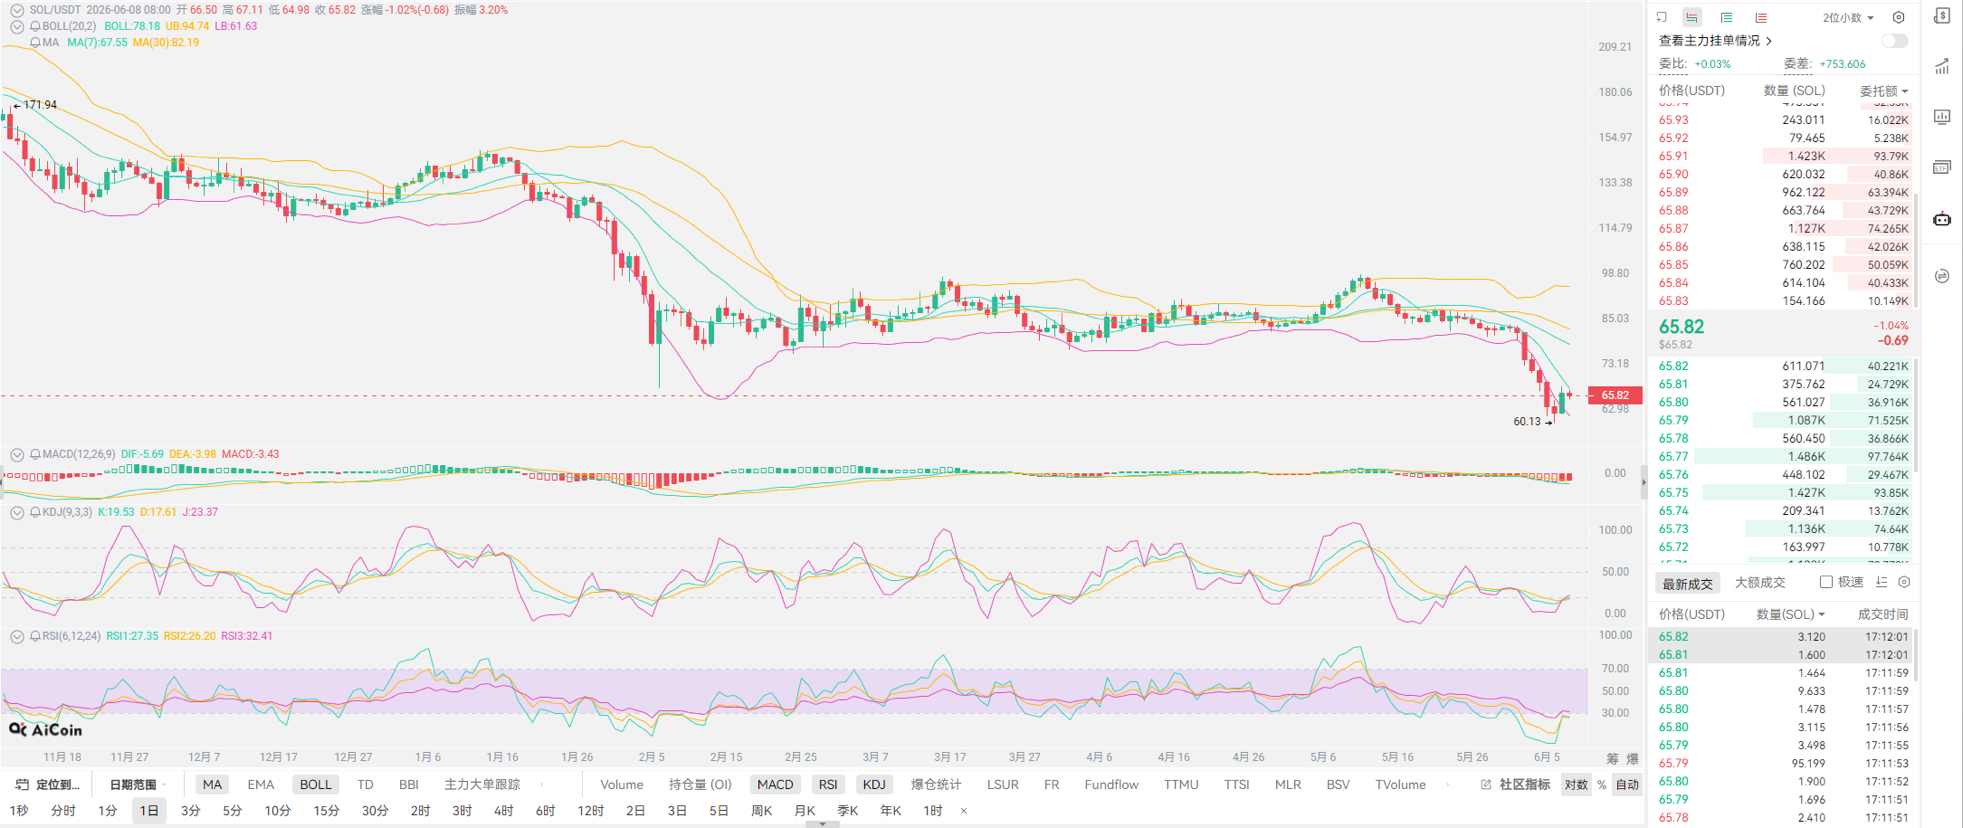Open 数量(SOL) dropdown in trade list
1963x828 pixels.
[x=1790, y=614]
